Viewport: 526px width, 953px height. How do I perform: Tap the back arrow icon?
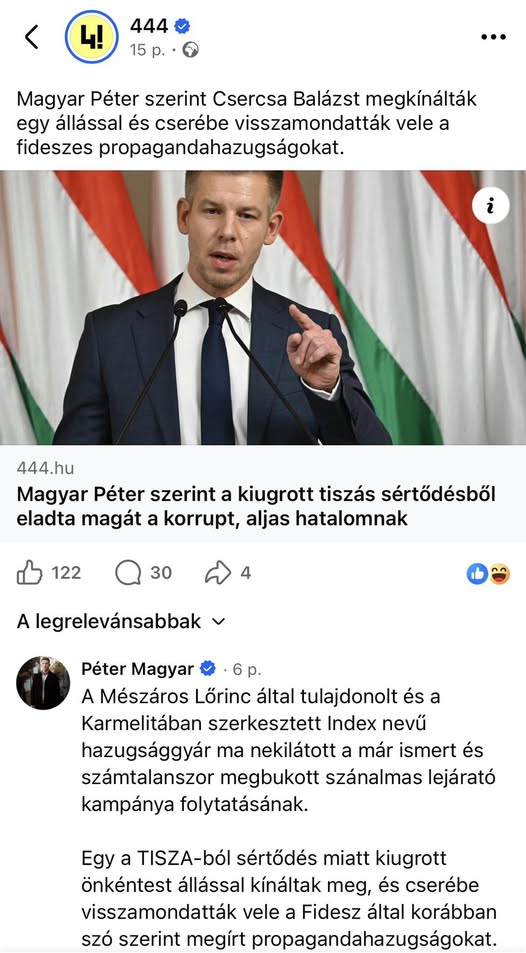point(32,37)
